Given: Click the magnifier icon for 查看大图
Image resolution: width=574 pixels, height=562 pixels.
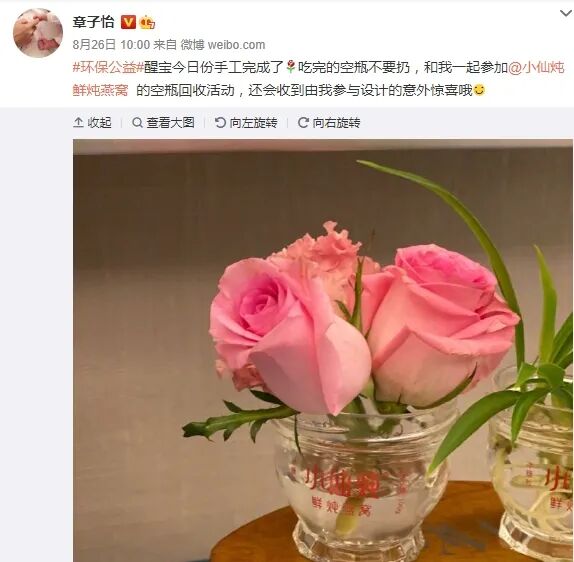Looking at the screenshot, I should coord(137,122).
